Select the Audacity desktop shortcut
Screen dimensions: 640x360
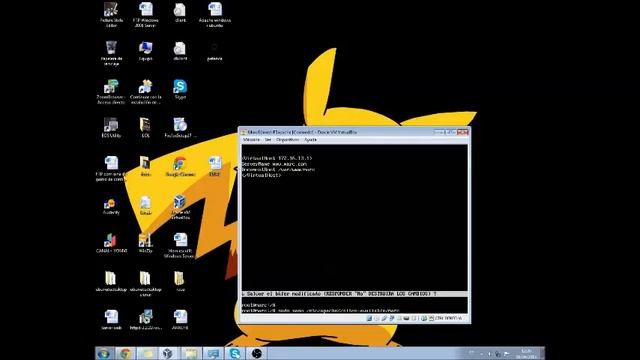pos(111,206)
